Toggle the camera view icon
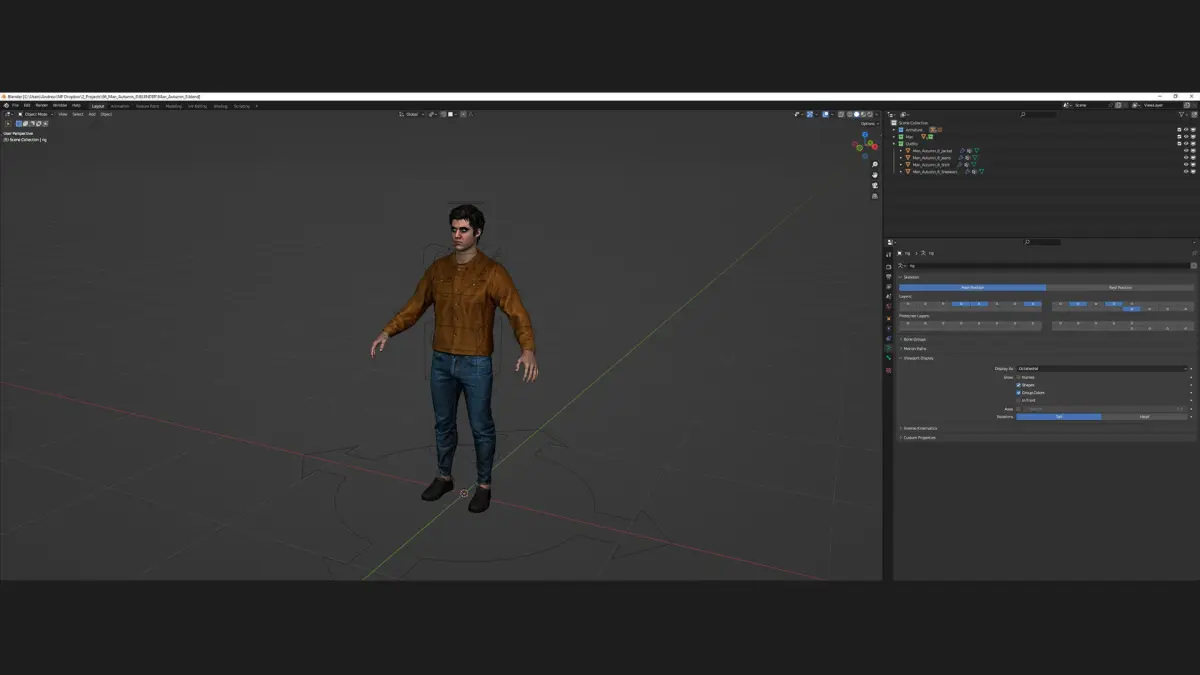The width and height of the screenshot is (1200, 675). click(x=875, y=185)
